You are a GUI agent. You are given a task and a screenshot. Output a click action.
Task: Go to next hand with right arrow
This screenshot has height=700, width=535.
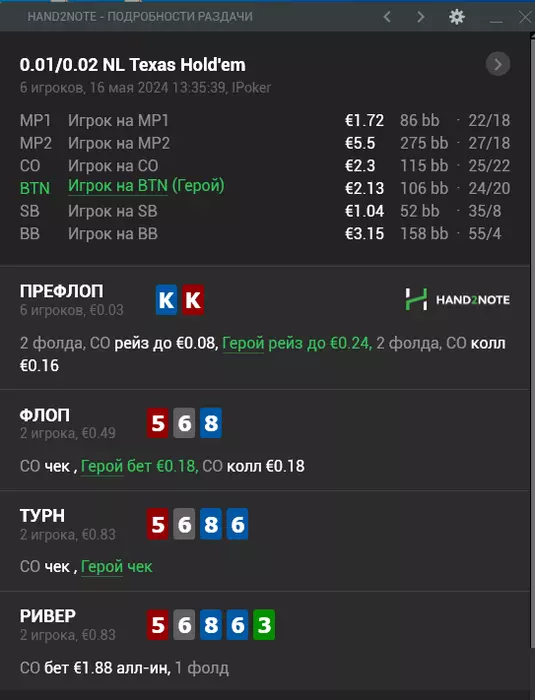420,17
